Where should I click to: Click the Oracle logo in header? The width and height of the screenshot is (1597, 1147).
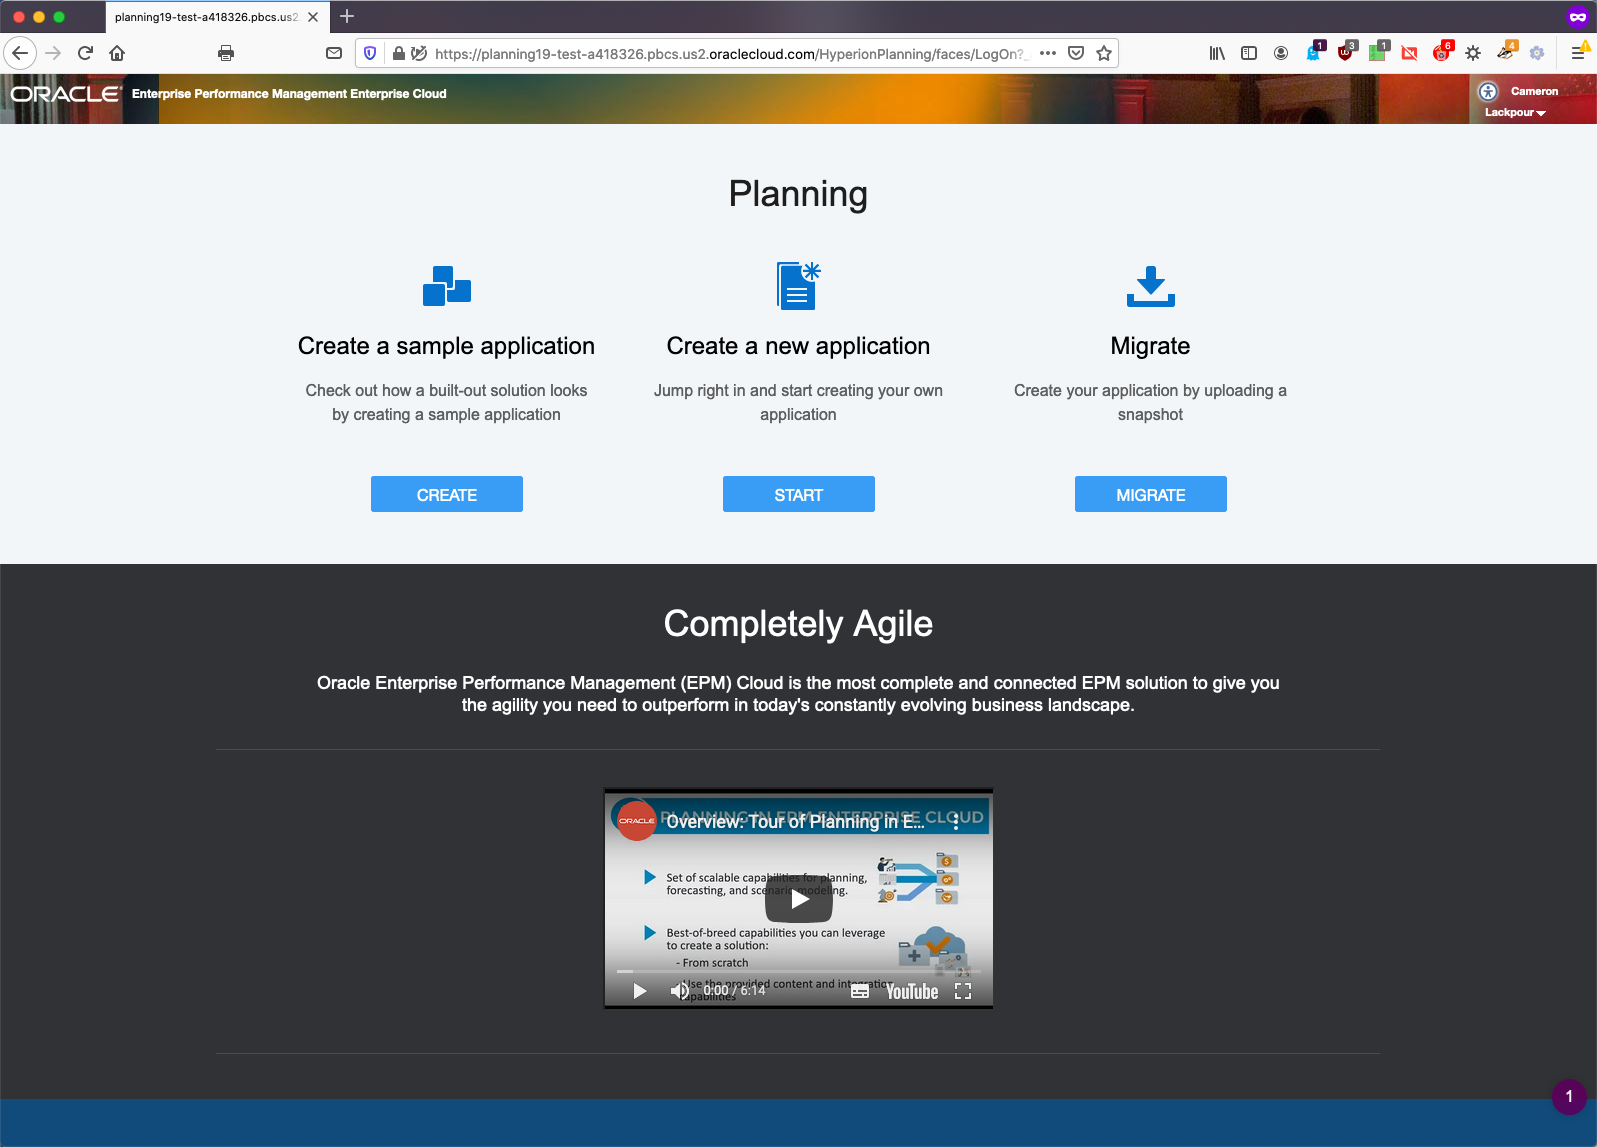66,94
